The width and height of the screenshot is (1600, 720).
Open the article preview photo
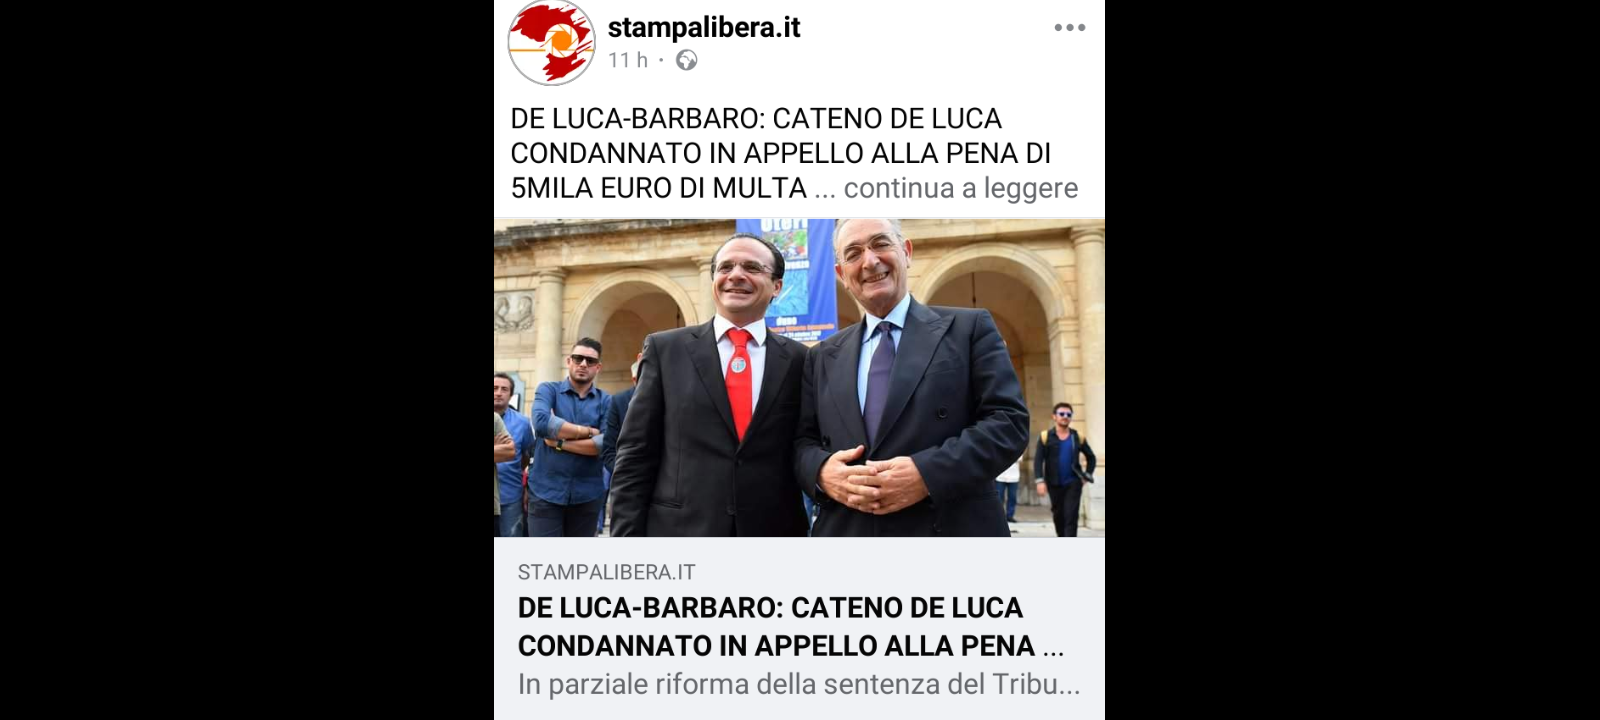pyautogui.click(x=799, y=377)
